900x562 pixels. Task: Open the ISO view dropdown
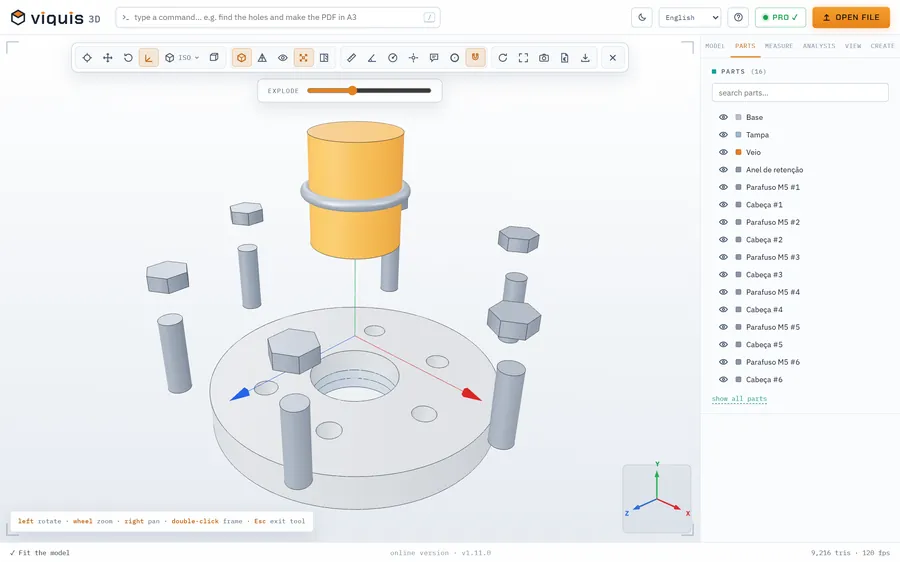click(182, 57)
